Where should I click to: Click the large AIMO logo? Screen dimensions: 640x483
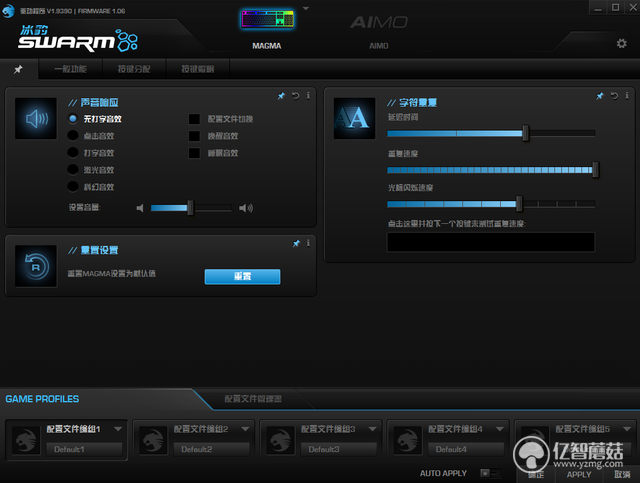[378, 22]
